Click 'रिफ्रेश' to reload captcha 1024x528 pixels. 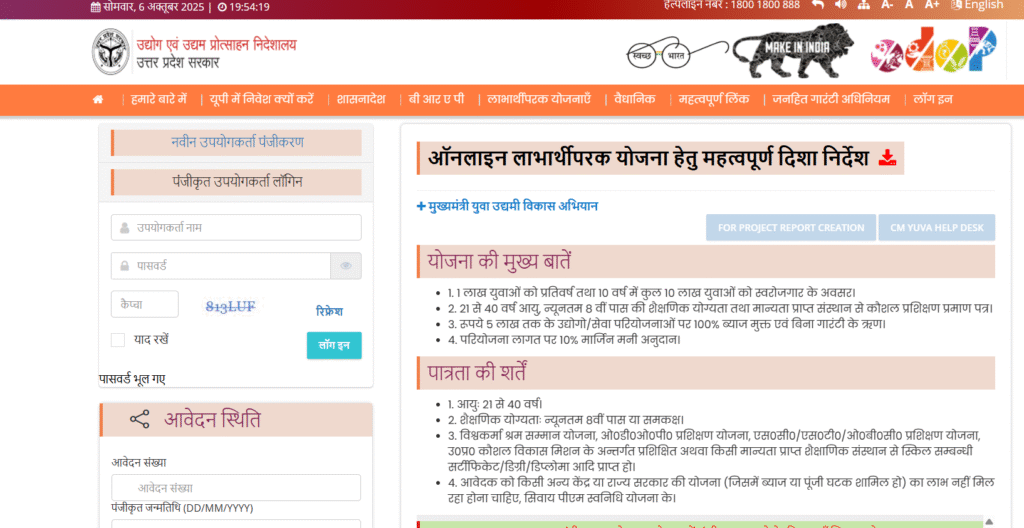click(x=330, y=311)
